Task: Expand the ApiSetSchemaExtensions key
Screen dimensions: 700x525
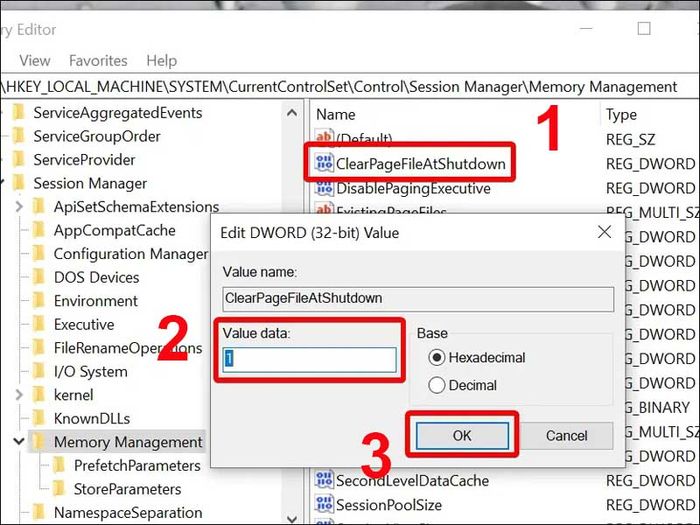Action: coord(19,207)
